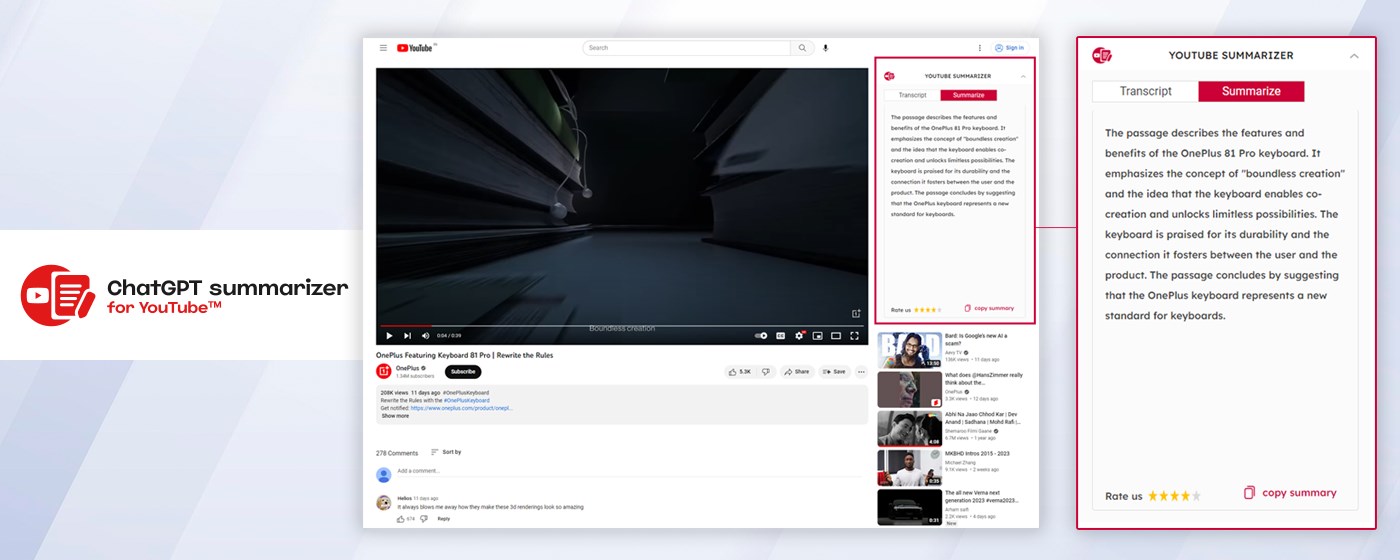Rate stars in YouTube page panel

(927, 310)
